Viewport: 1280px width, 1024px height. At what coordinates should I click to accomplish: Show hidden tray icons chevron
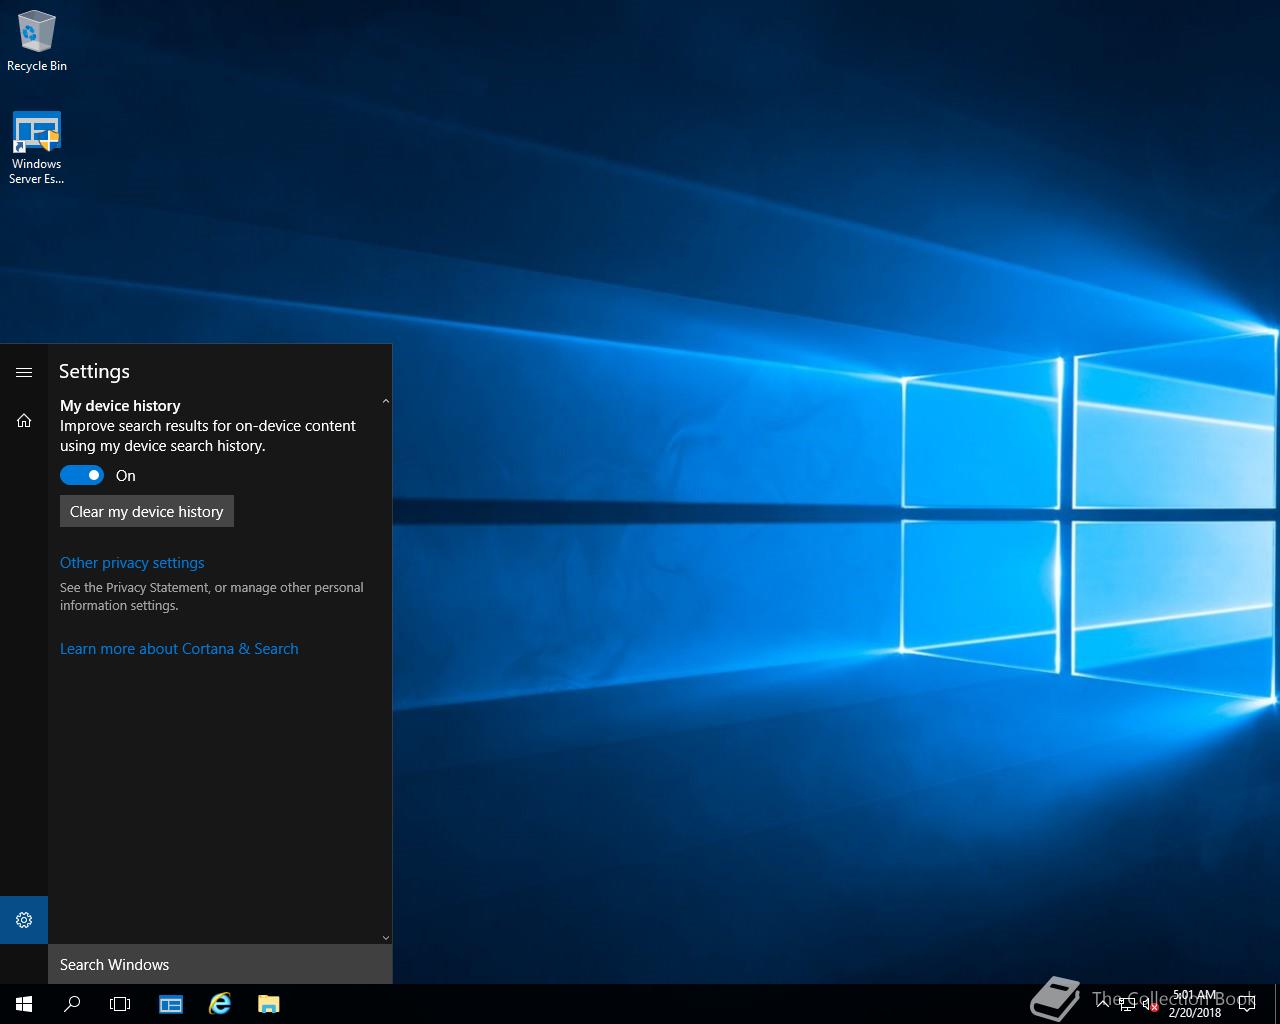point(1103,1004)
